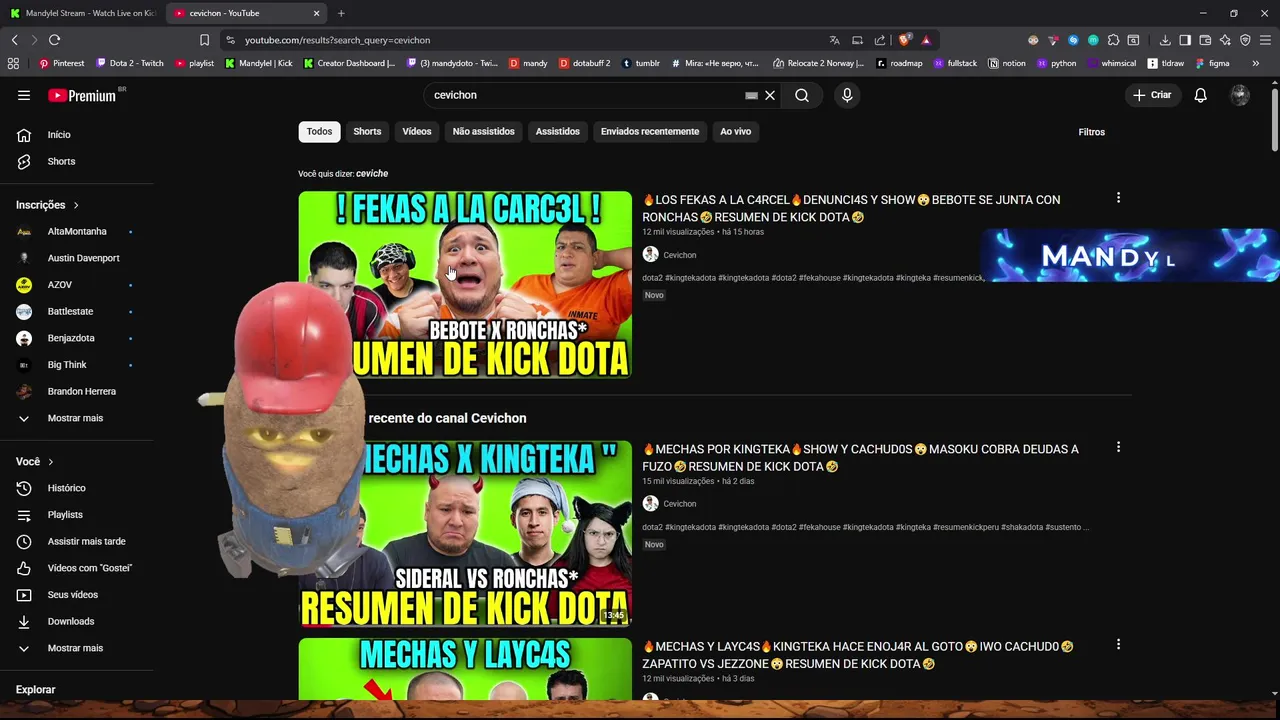
Task: Click the share icon in address bar
Action: click(880, 40)
